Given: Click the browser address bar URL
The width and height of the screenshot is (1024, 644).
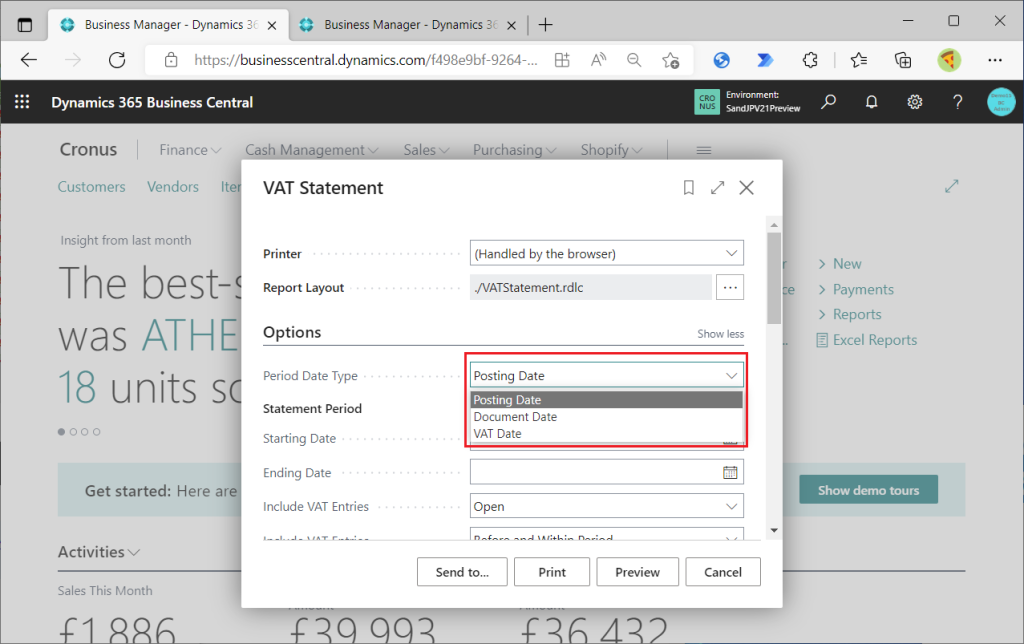Looking at the screenshot, I should tap(366, 60).
